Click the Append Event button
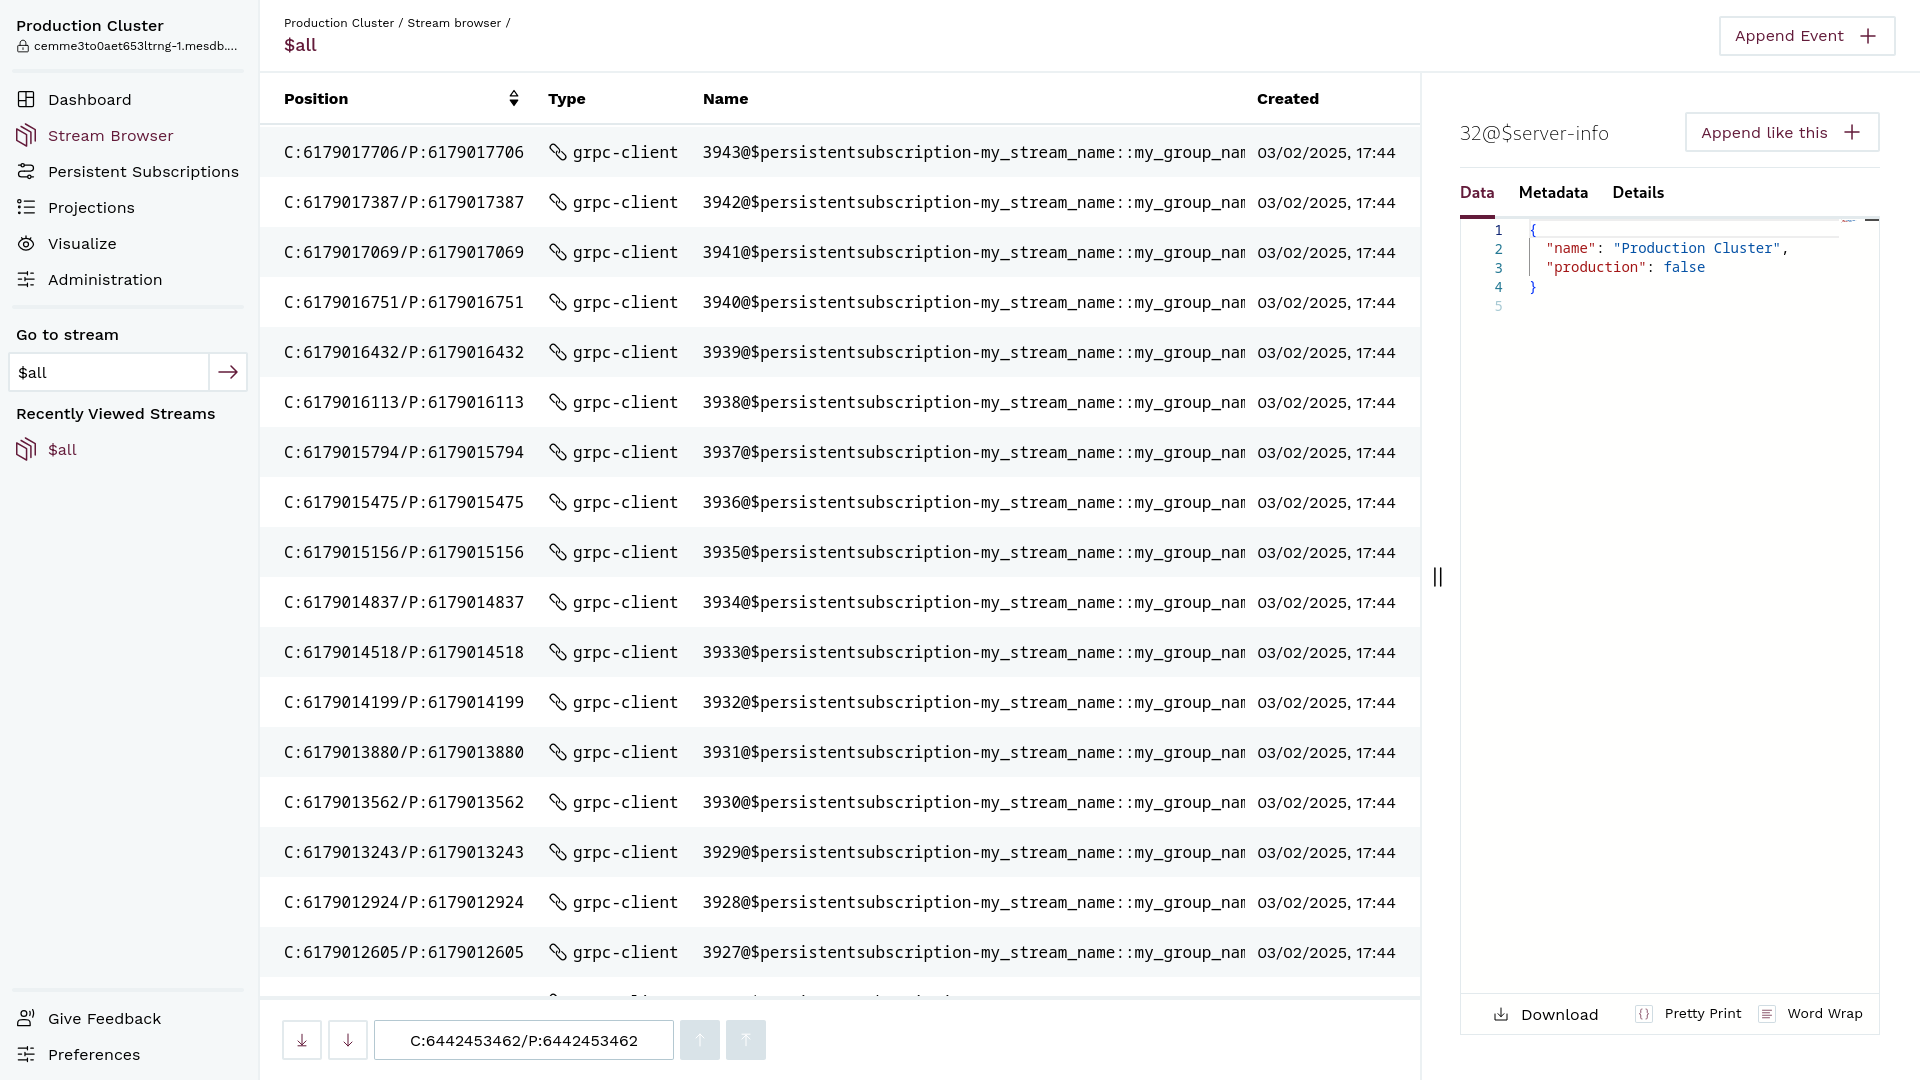The height and width of the screenshot is (1080, 1920). pyautogui.click(x=1807, y=36)
